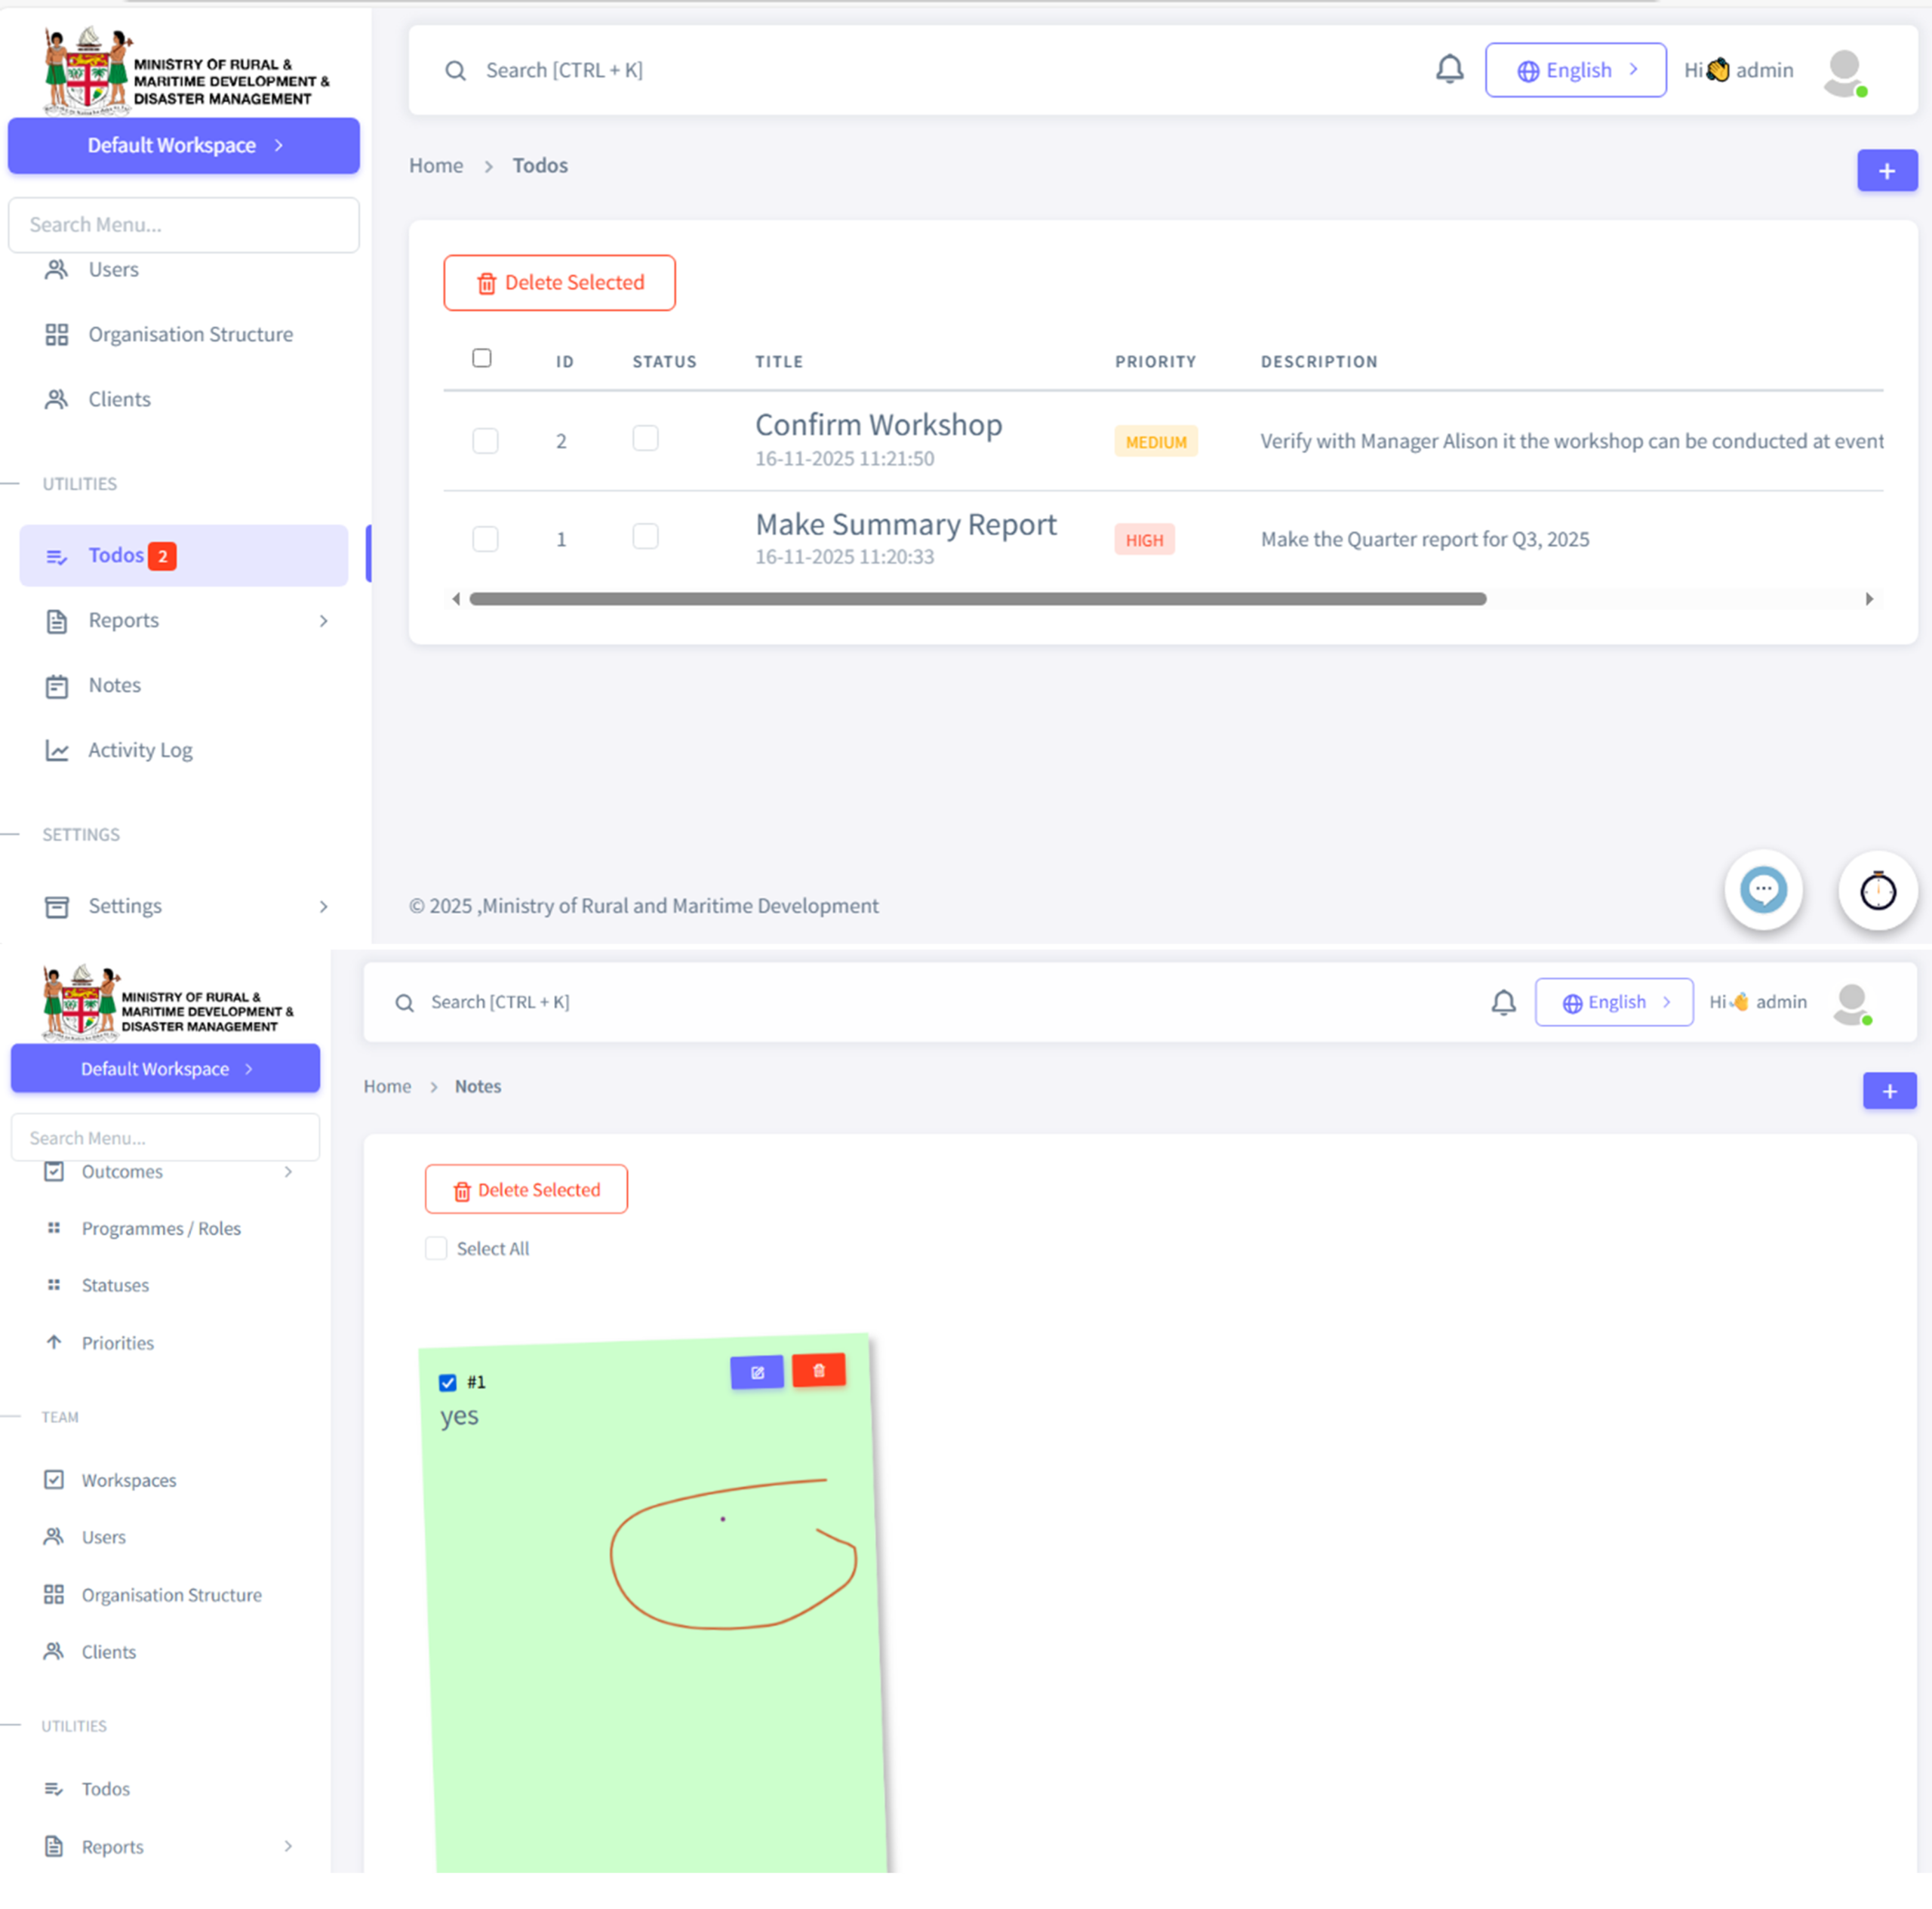
Task: Expand Settings chevron in sidebar
Action: (323, 906)
